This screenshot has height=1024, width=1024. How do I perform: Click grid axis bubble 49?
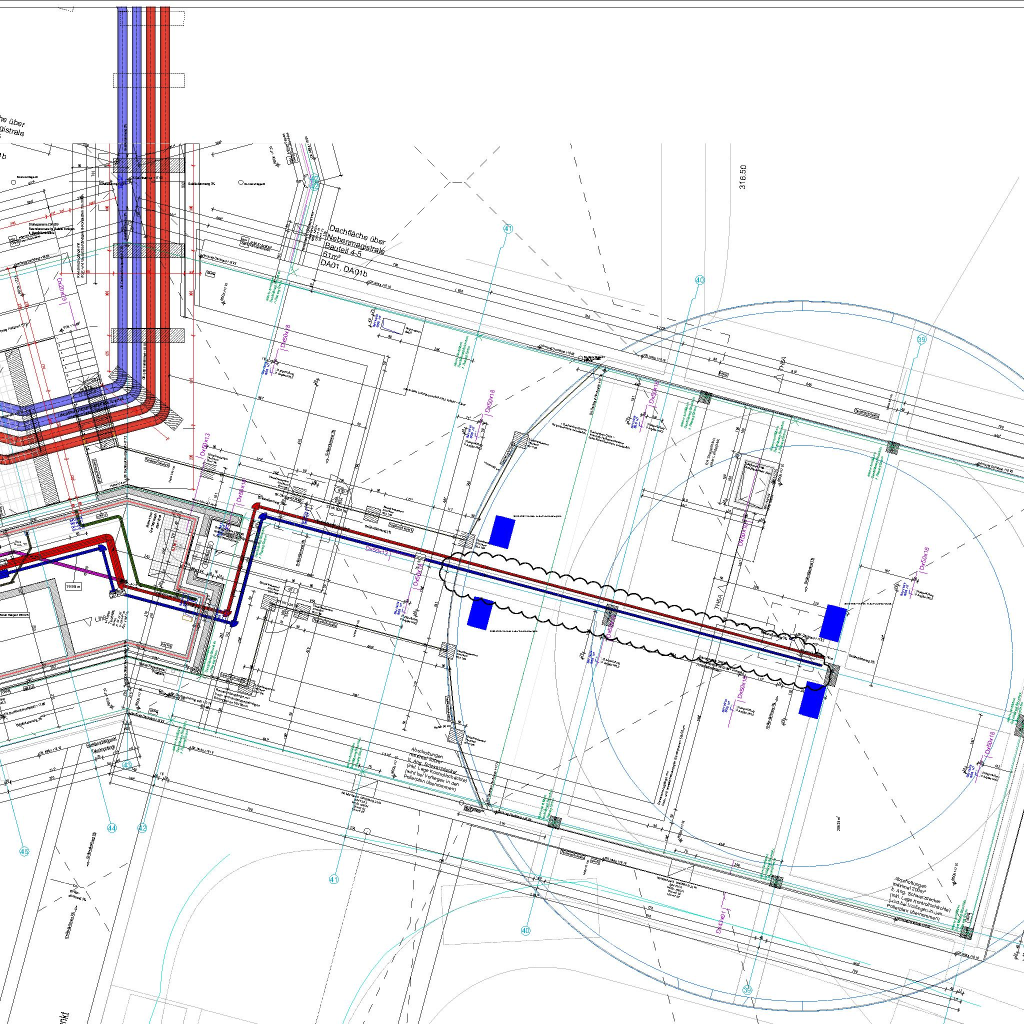coord(24,851)
